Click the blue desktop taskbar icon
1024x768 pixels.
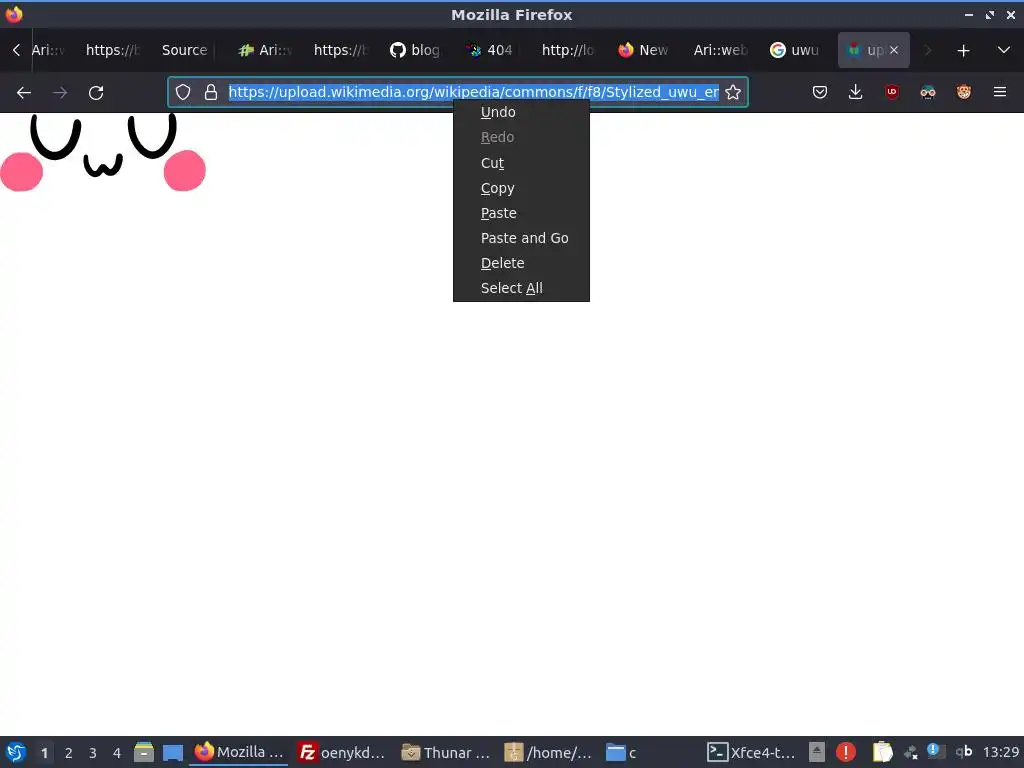[x=172, y=752]
